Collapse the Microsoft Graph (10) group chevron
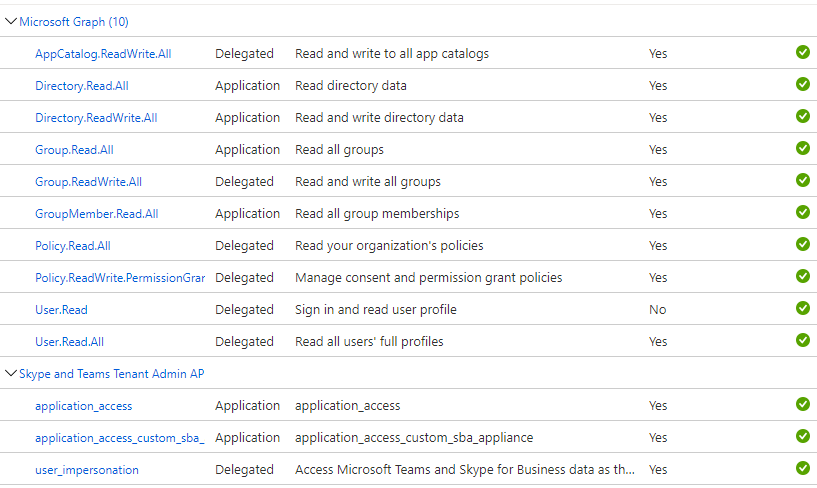 tap(10, 21)
